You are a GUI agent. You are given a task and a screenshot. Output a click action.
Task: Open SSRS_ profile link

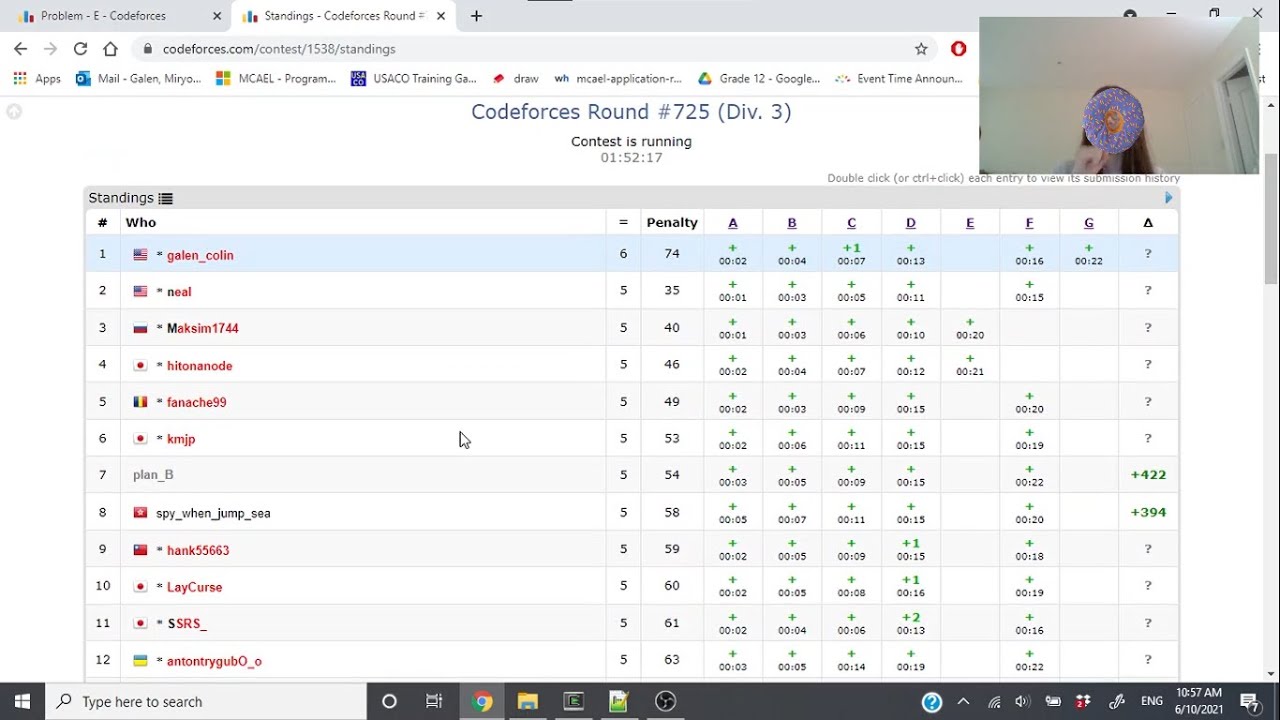point(187,623)
